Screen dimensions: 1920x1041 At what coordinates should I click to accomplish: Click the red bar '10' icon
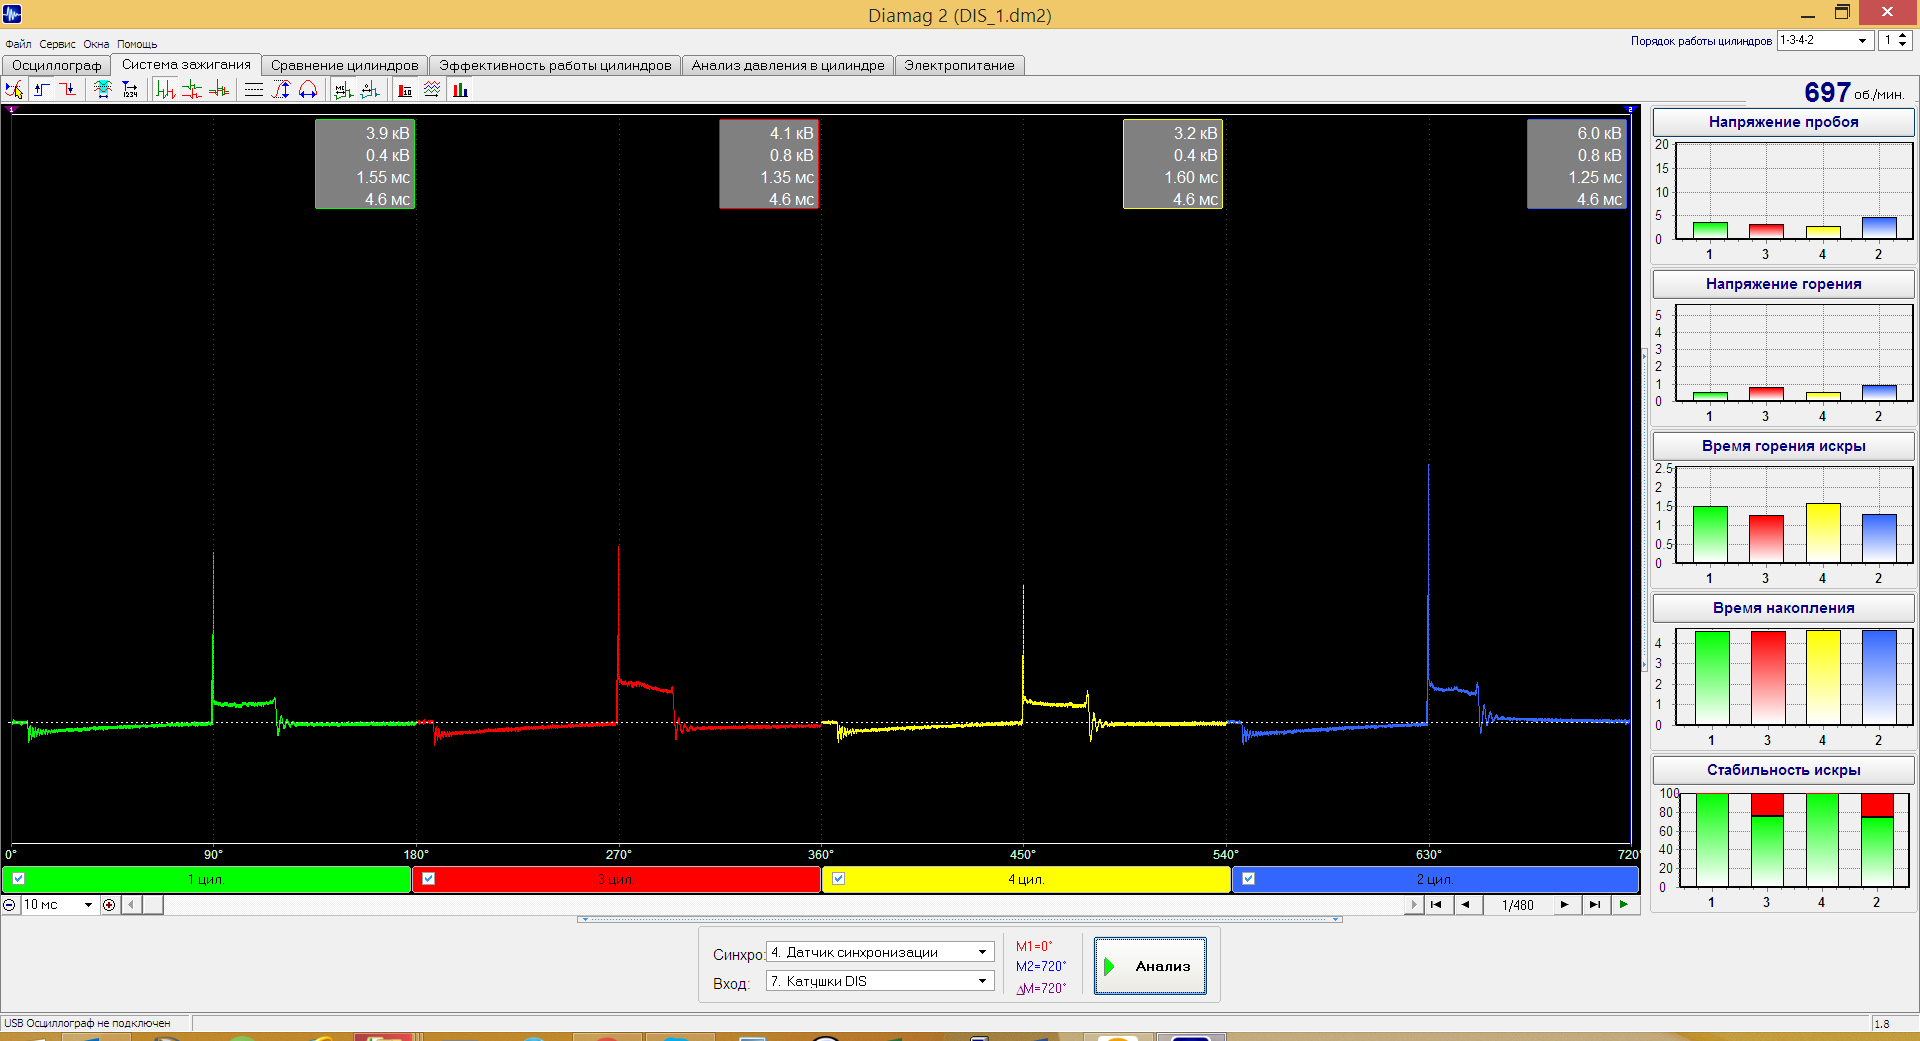pyautogui.click(x=405, y=90)
